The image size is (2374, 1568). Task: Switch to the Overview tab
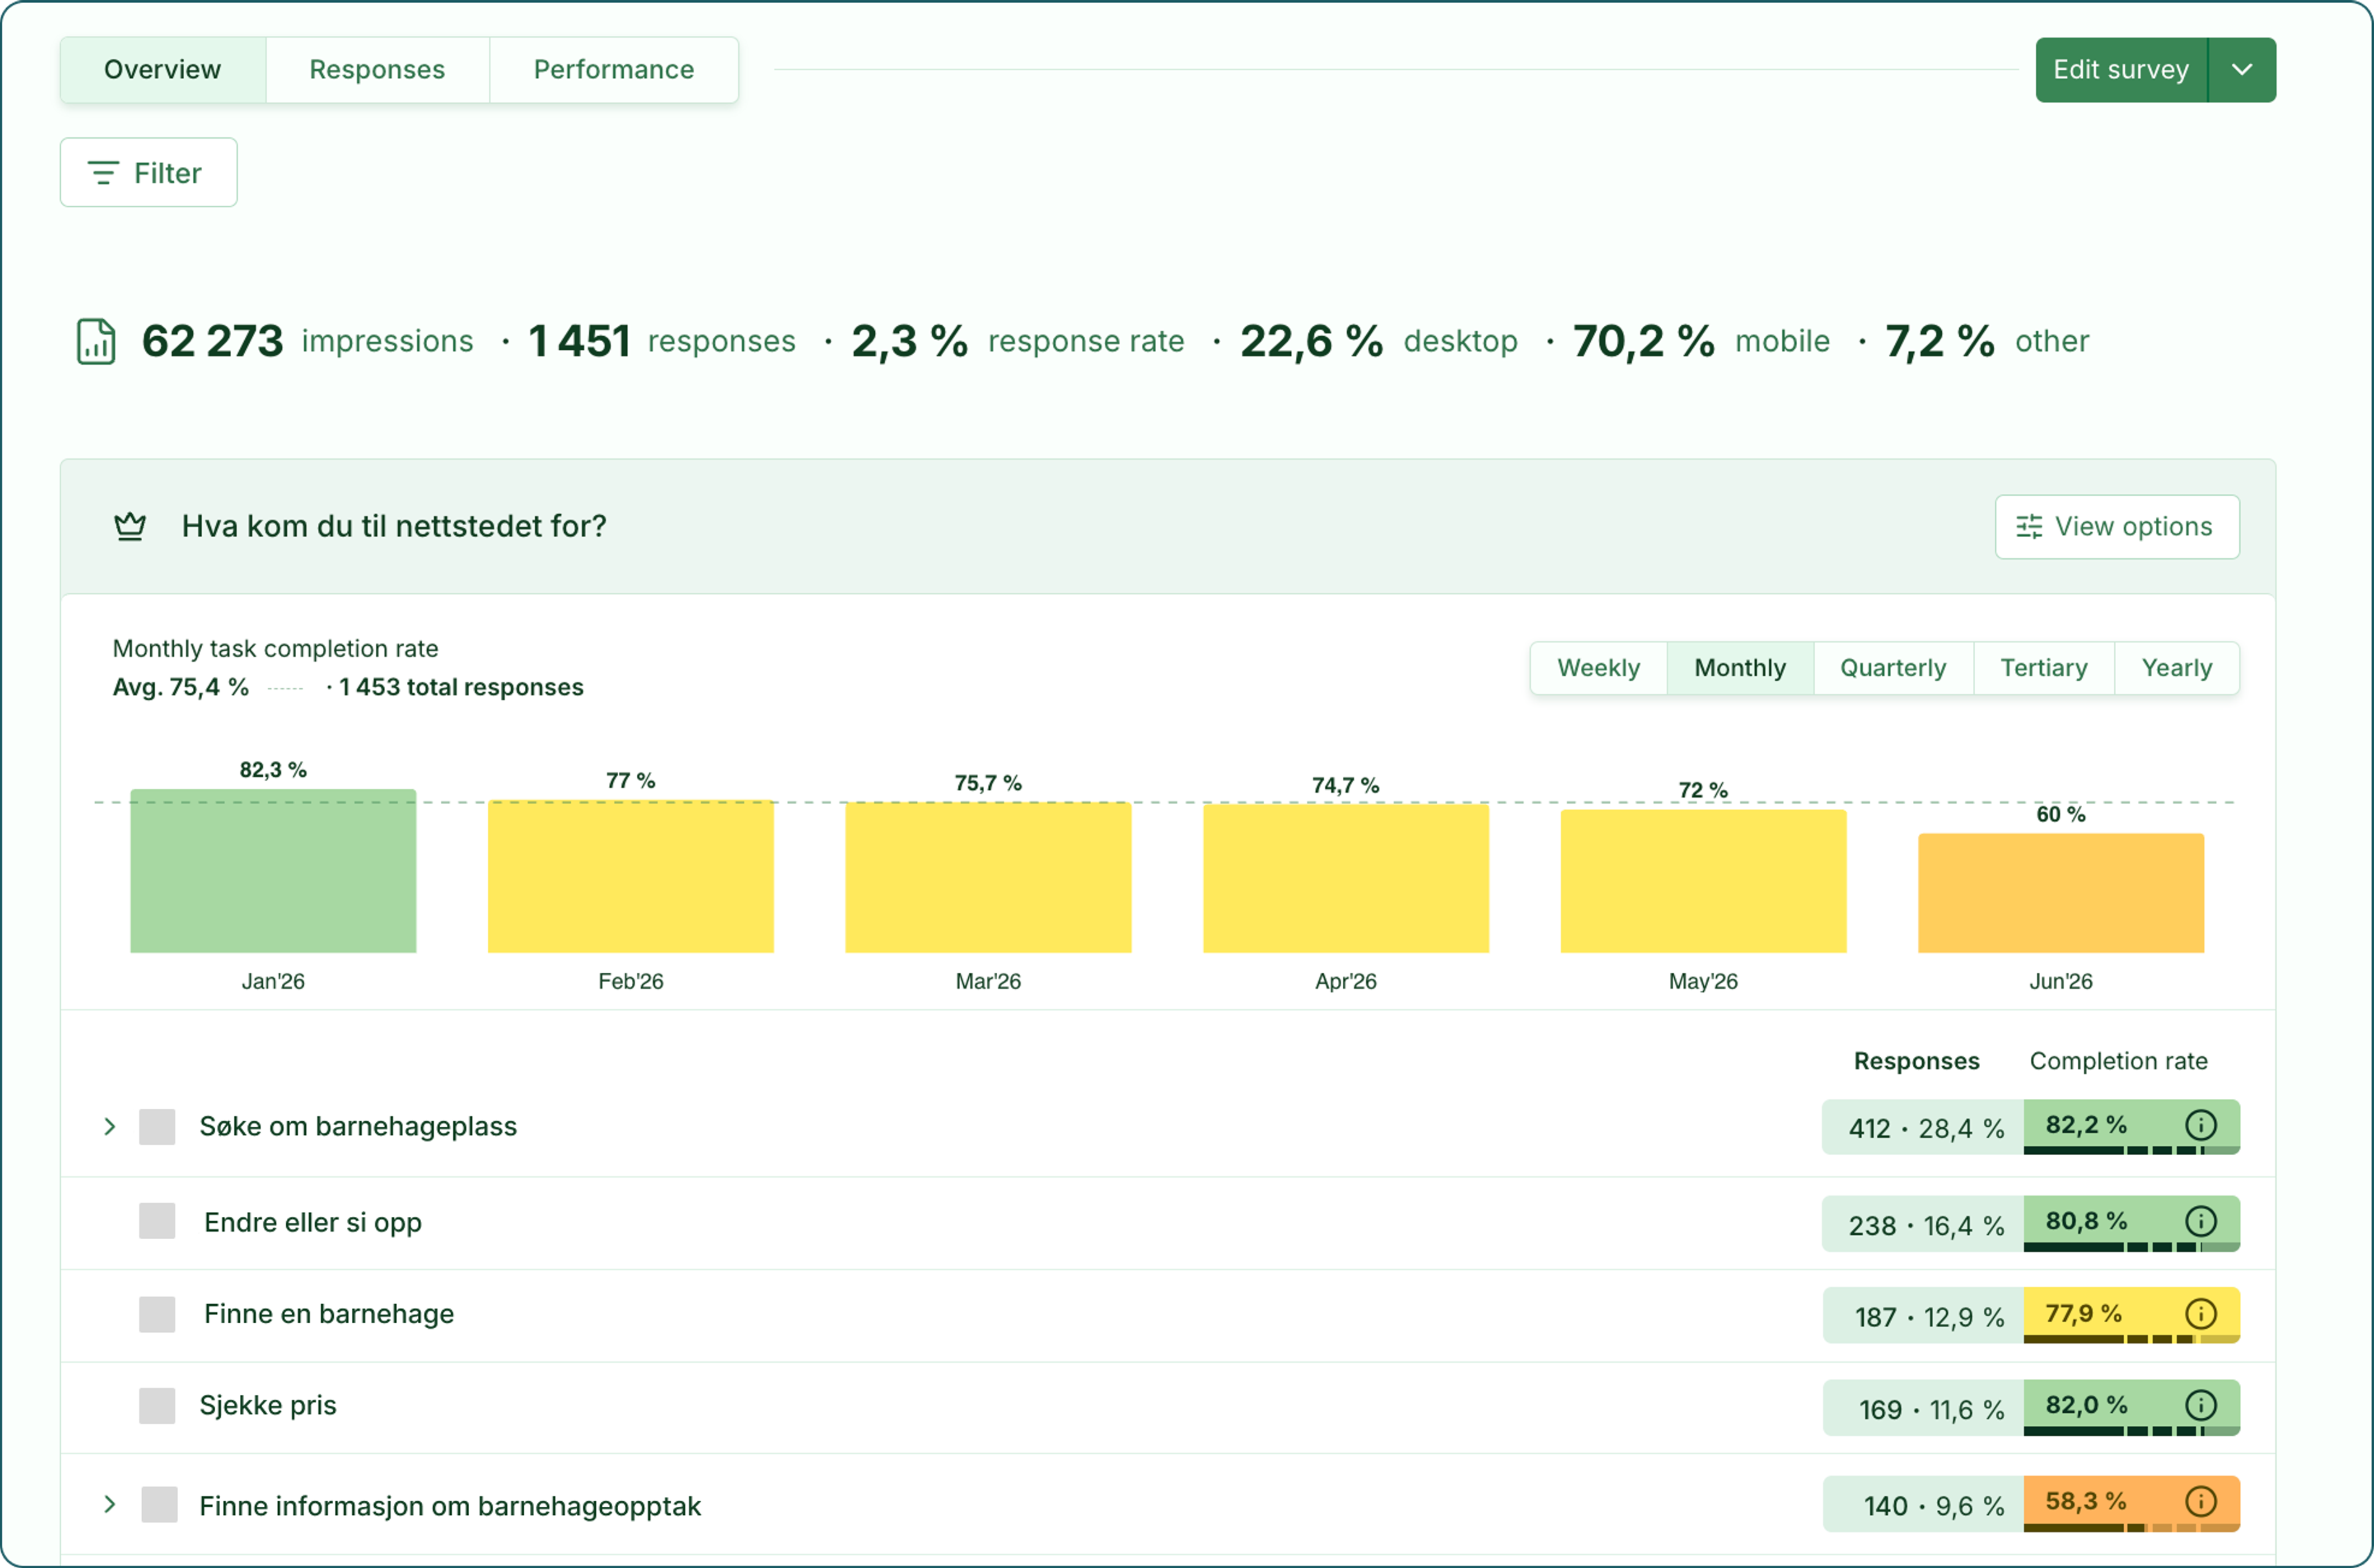163,70
